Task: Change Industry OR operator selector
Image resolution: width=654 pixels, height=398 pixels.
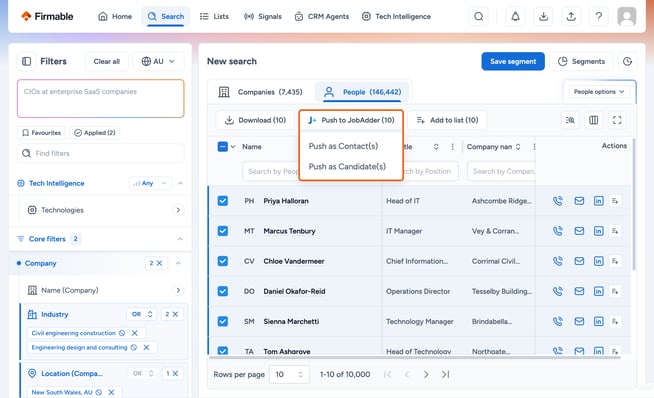Action: tap(142, 314)
